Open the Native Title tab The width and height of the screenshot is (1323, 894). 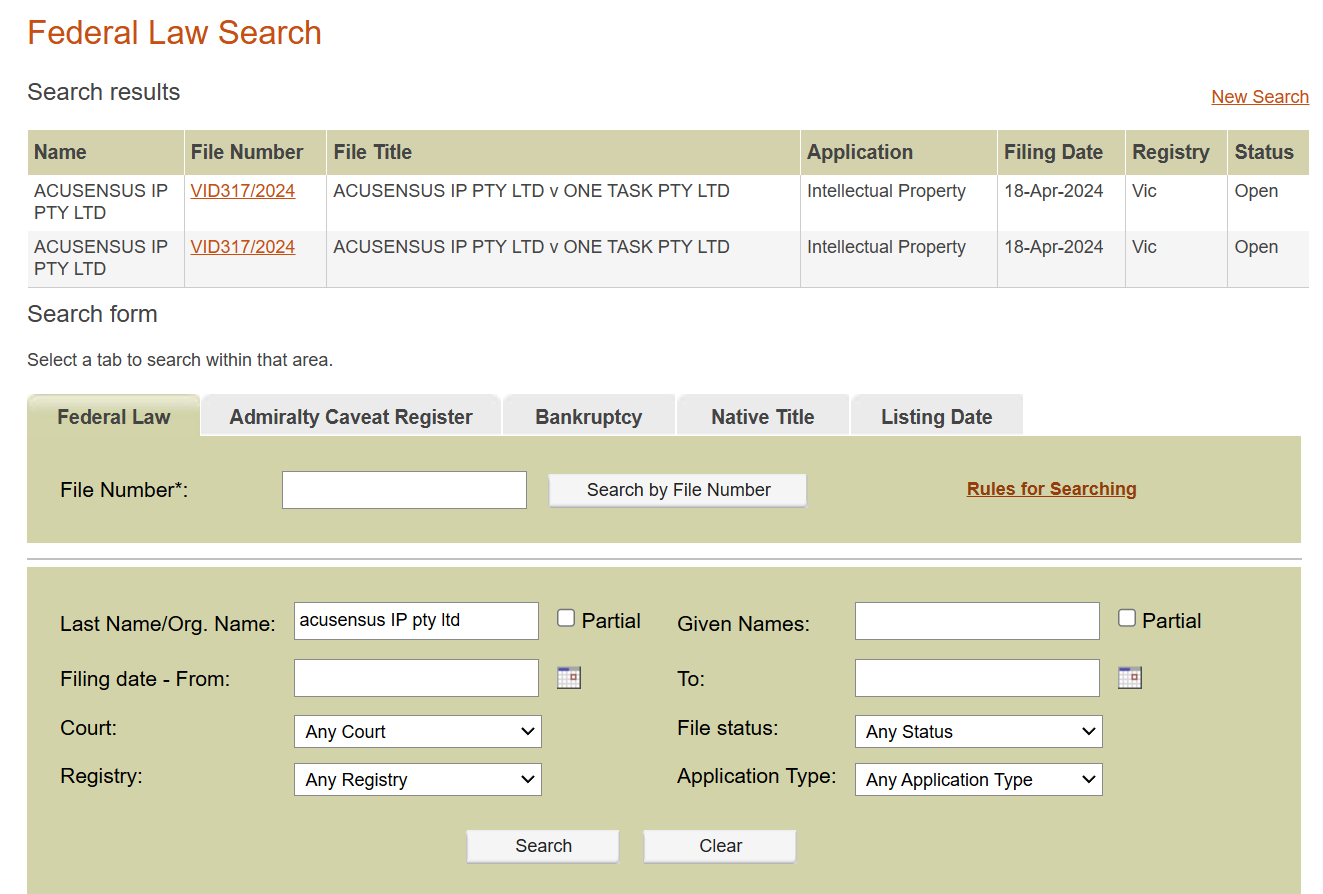pos(762,417)
